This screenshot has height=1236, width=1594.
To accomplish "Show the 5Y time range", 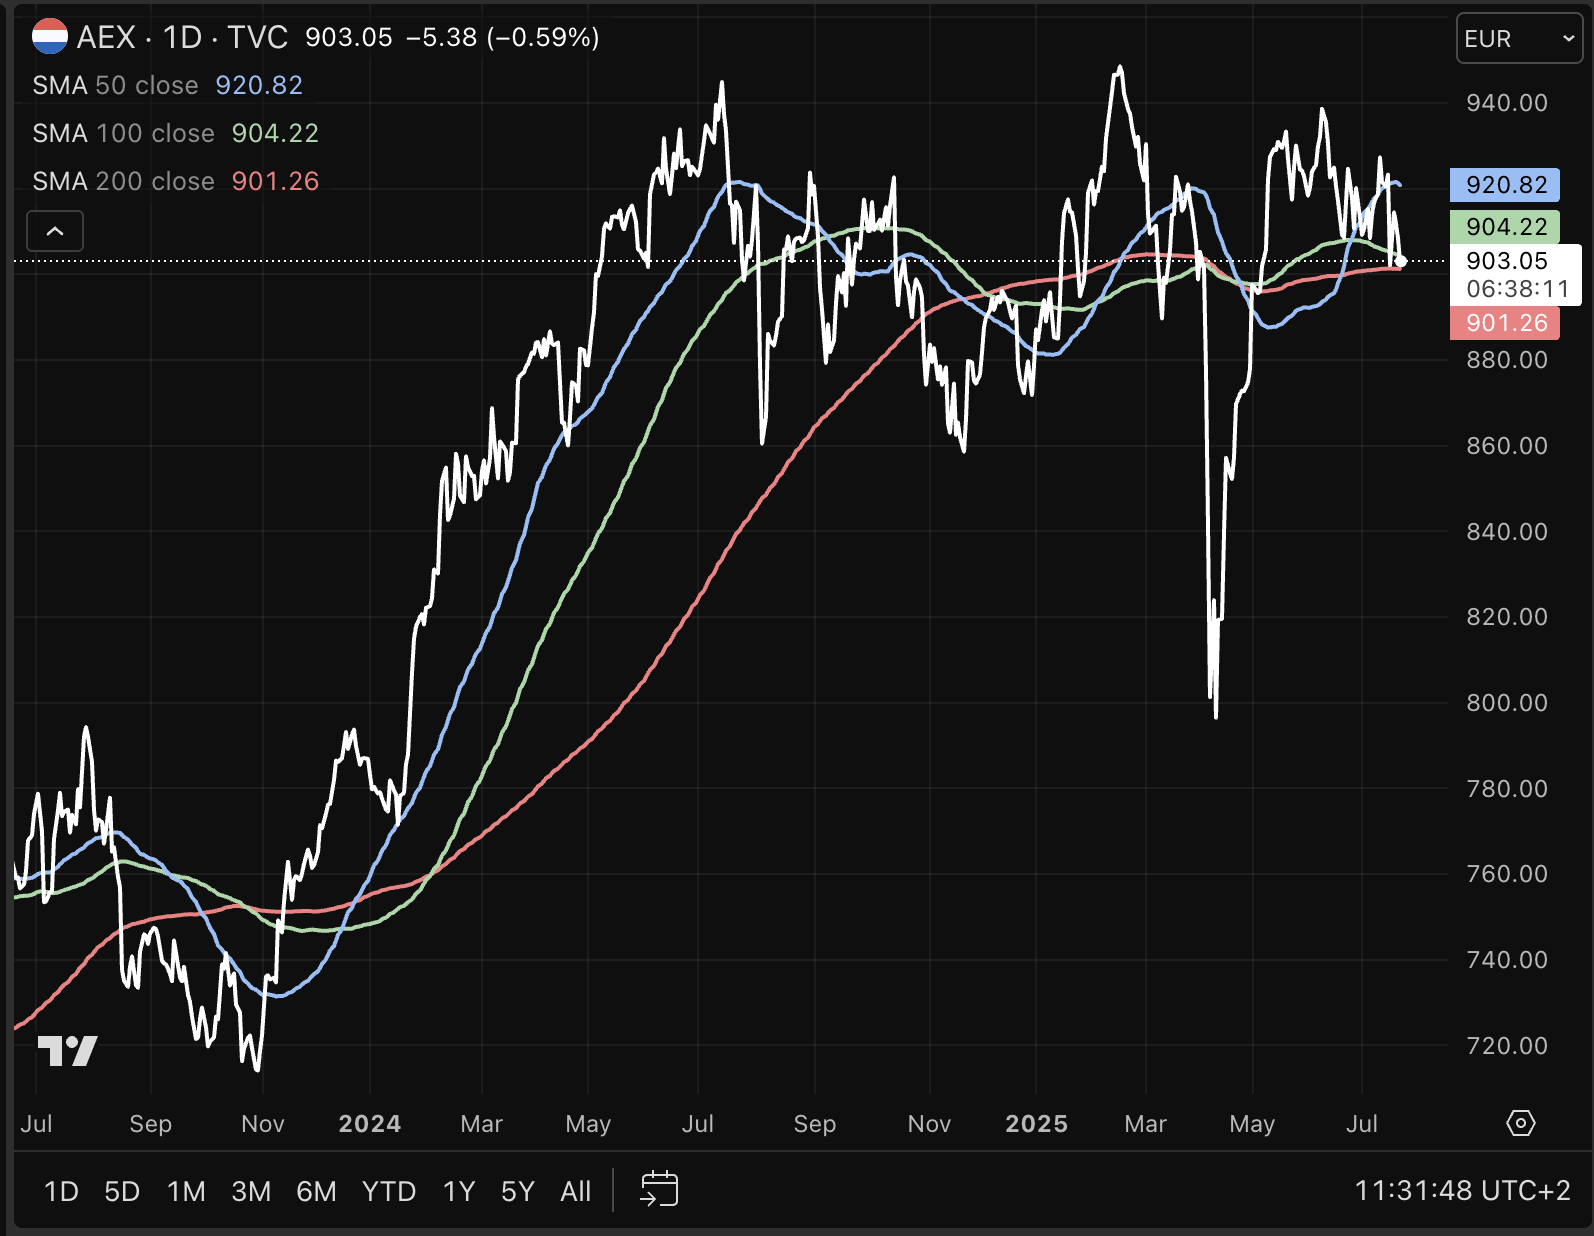I will pos(518,1191).
